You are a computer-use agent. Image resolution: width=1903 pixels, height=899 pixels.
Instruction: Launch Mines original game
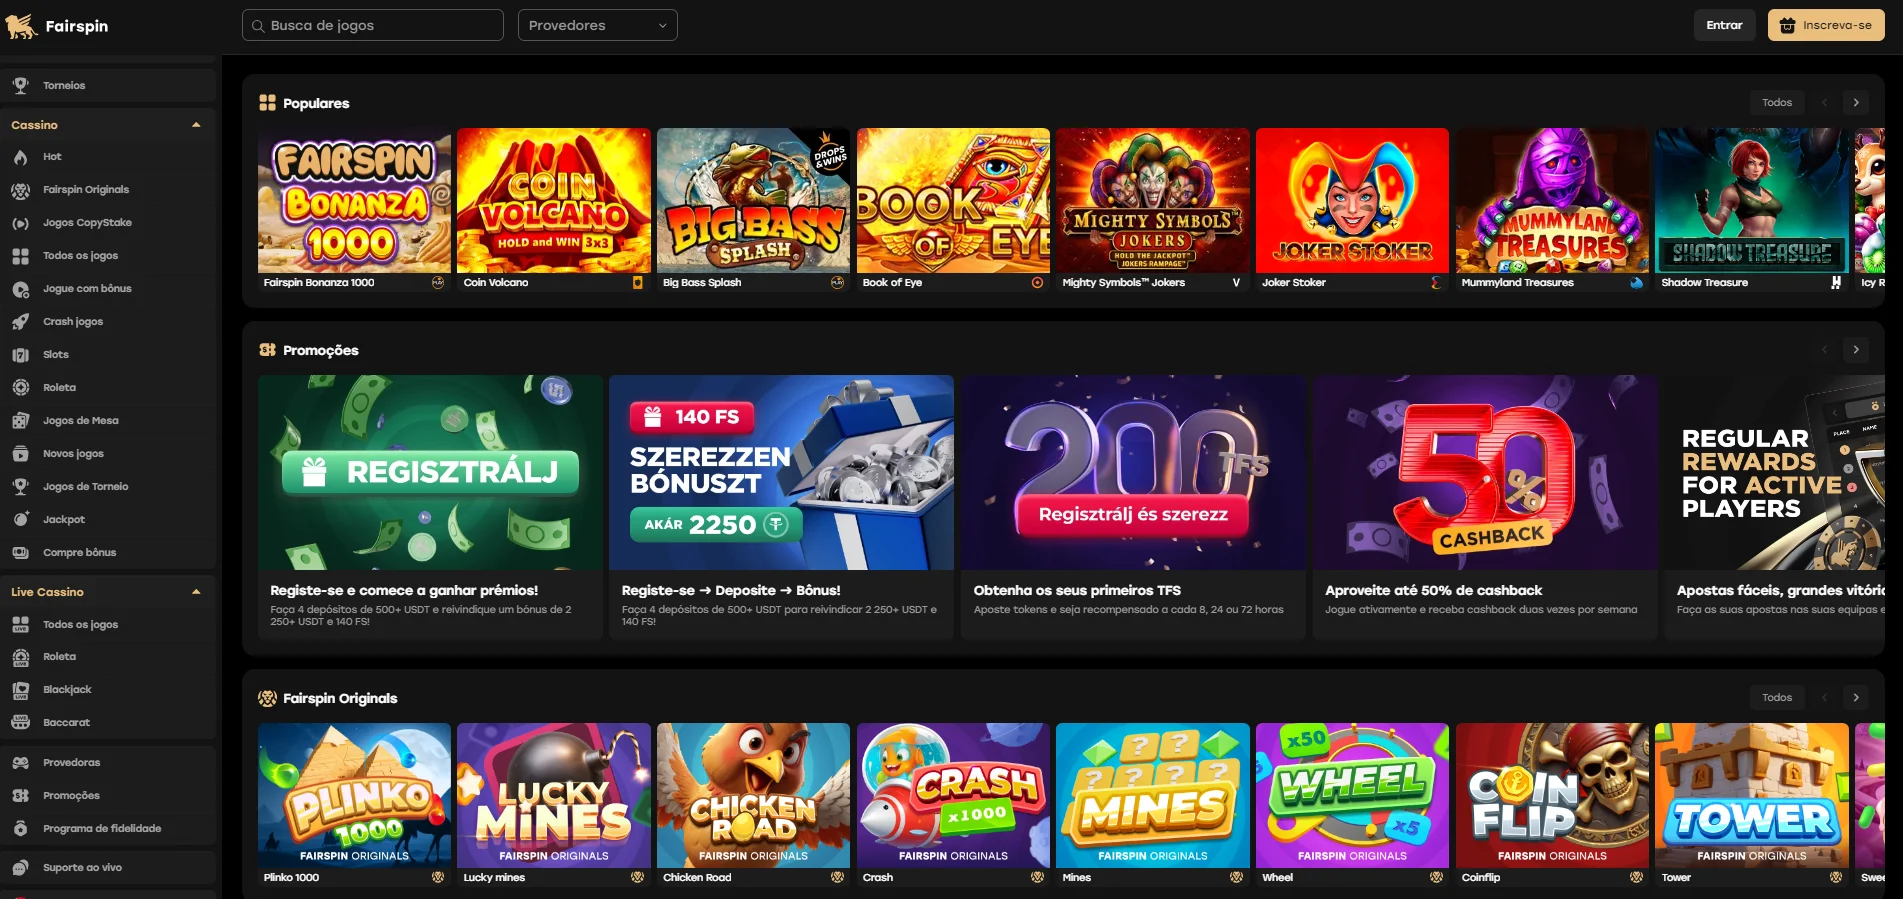point(1152,796)
